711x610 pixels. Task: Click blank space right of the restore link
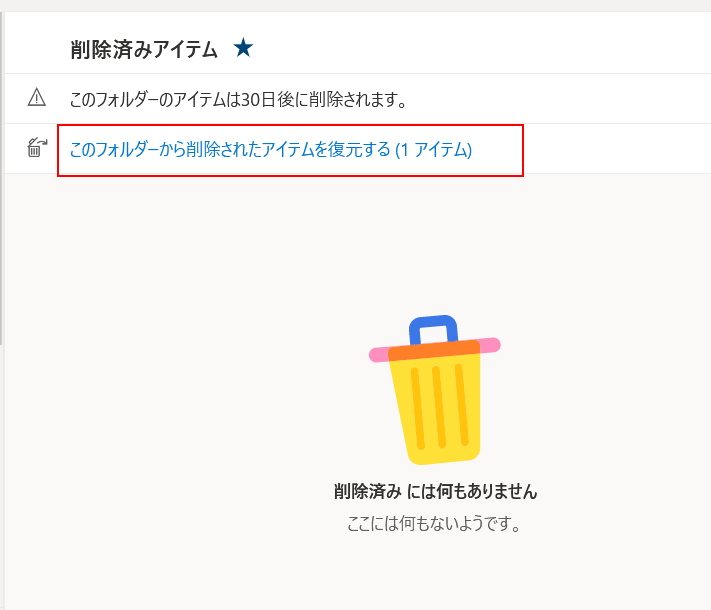pyautogui.click(x=617, y=149)
